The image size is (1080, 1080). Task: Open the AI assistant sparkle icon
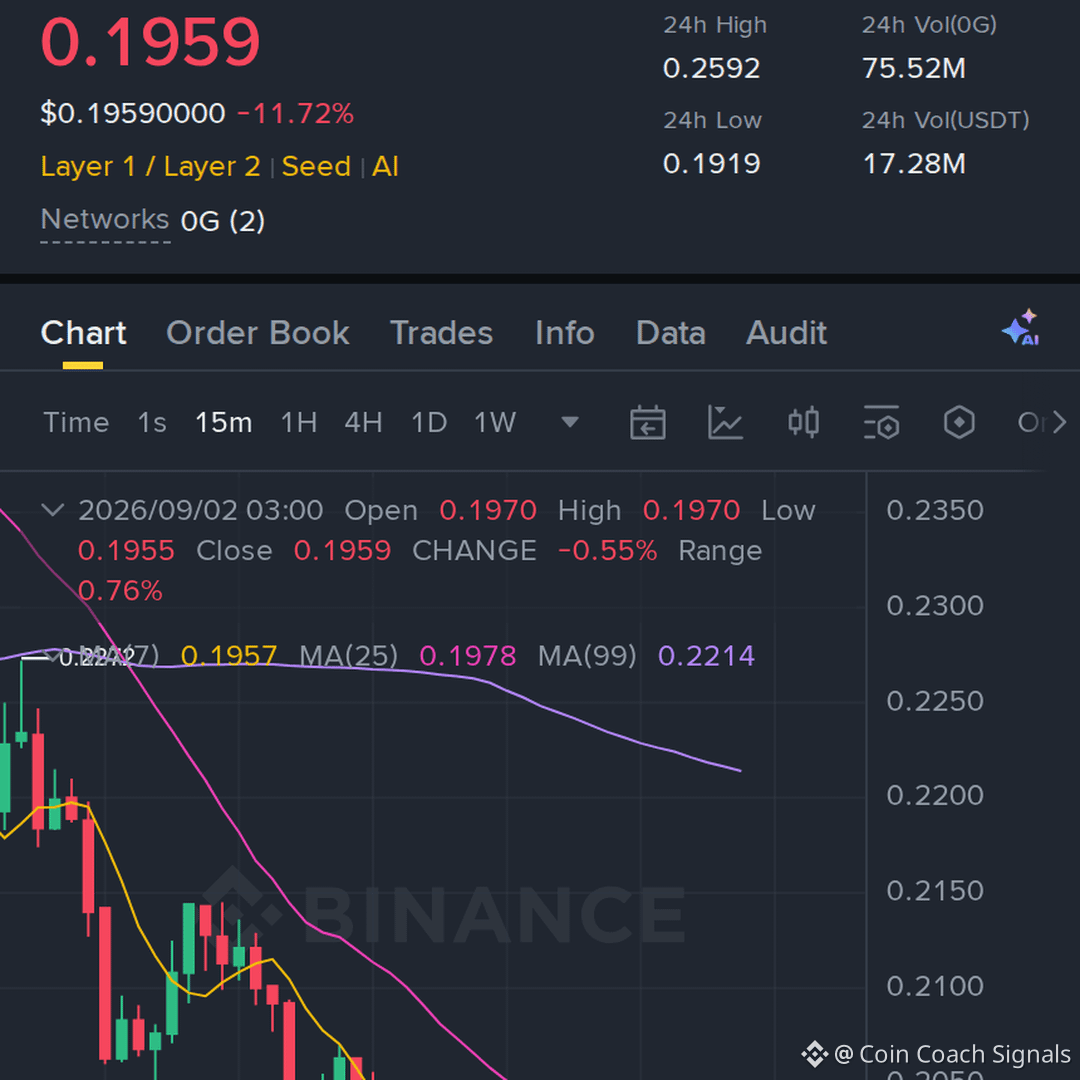click(1021, 327)
